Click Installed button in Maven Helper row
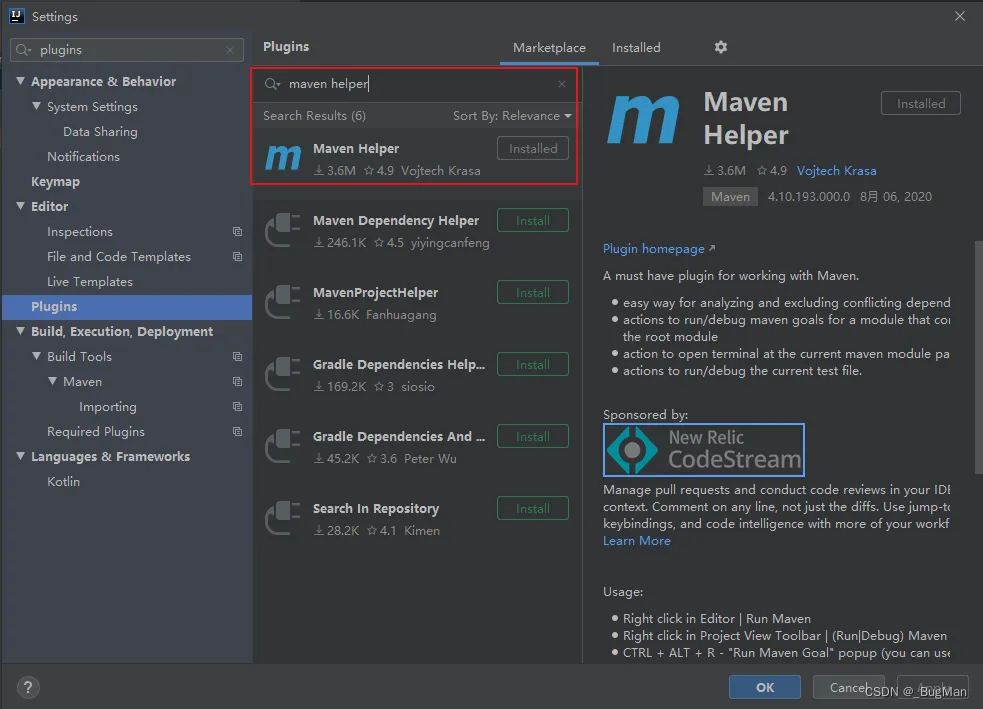The height and width of the screenshot is (709, 983). (x=533, y=149)
